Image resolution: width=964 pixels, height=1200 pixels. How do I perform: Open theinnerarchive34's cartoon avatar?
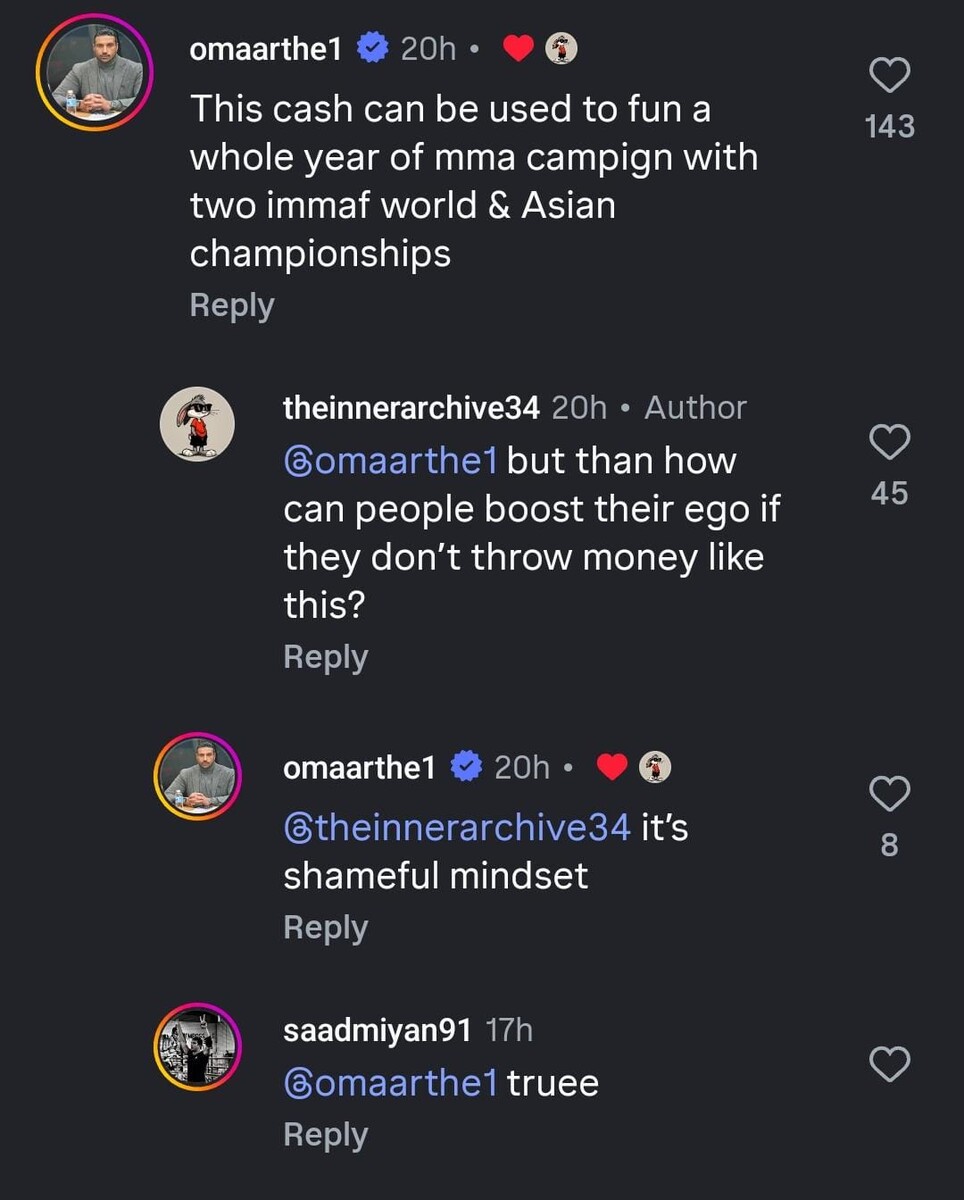(198, 424)
